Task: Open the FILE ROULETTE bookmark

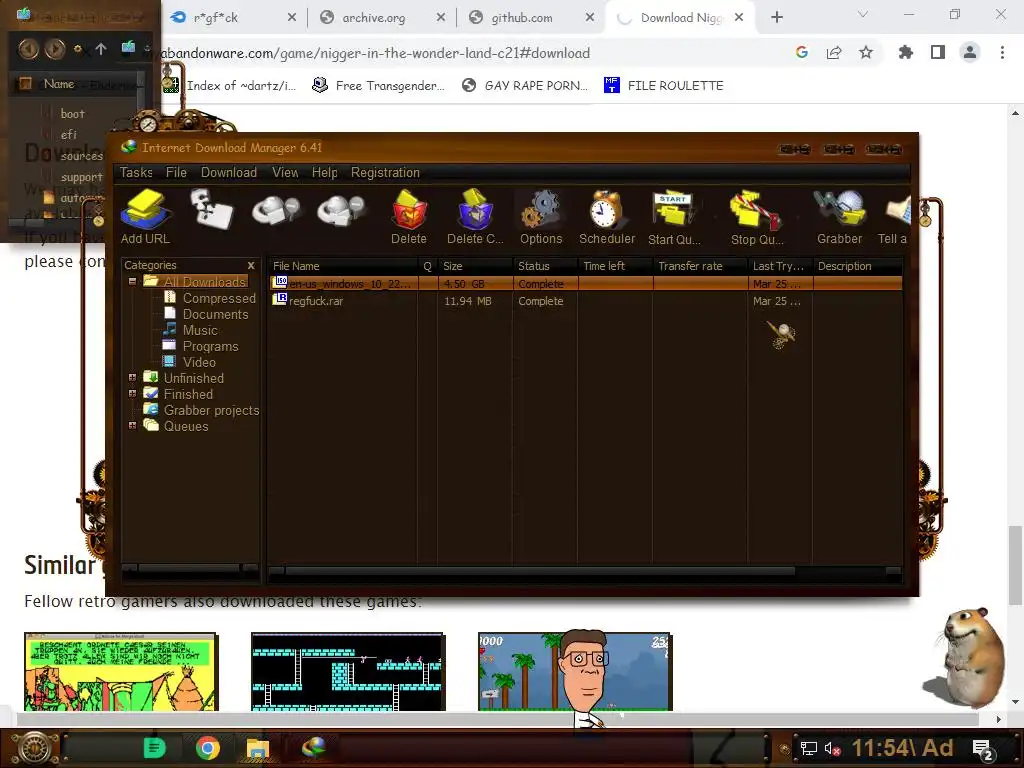Action: 664,86
